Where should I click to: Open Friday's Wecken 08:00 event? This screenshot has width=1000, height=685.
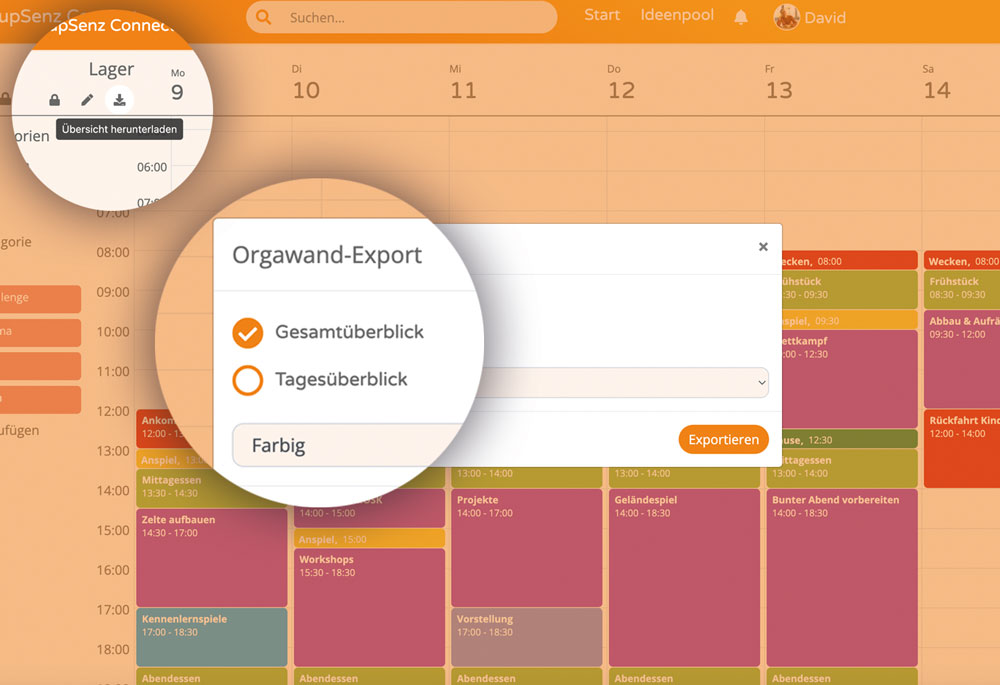[849, 260]
